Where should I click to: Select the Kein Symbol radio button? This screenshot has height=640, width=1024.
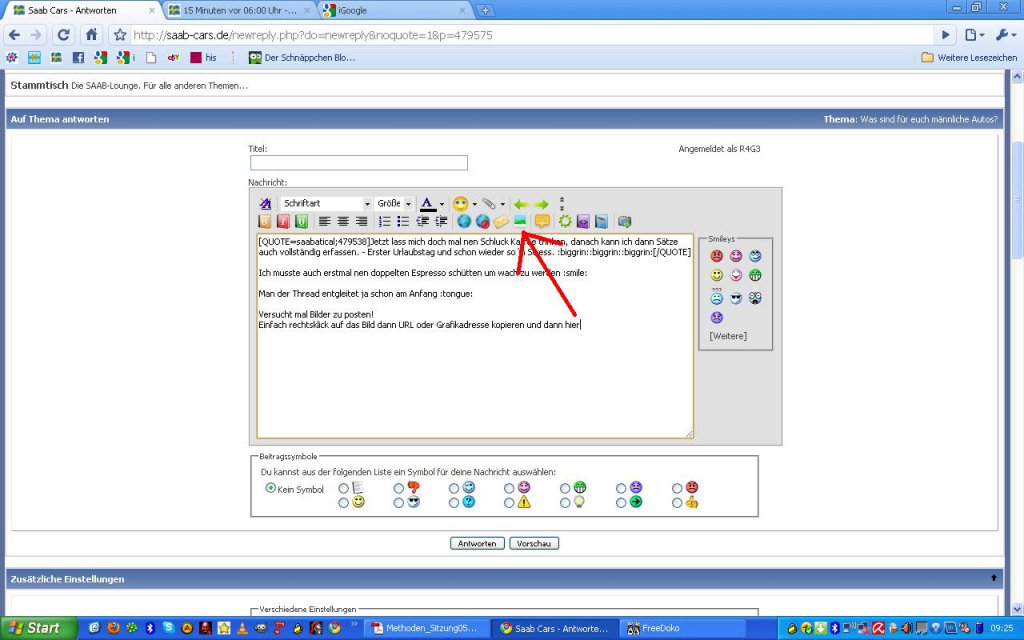(x=270, y=488)
